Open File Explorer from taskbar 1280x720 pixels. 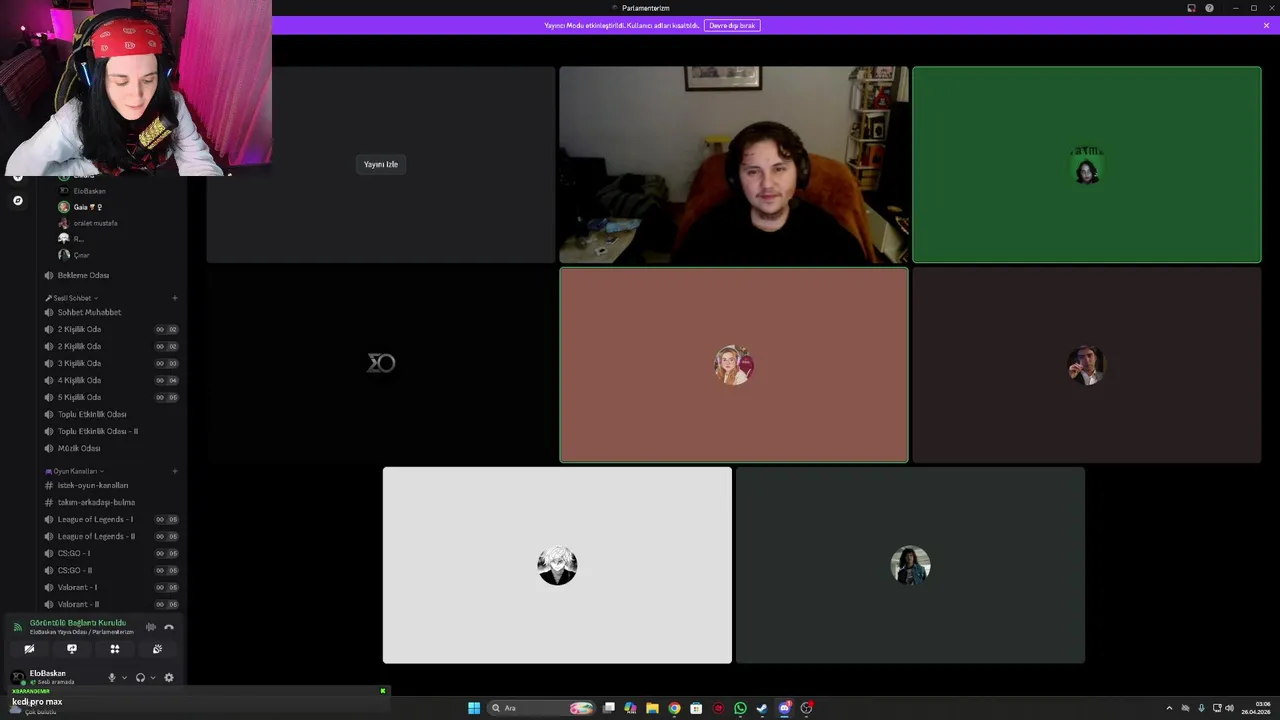[x=652, y=708]
